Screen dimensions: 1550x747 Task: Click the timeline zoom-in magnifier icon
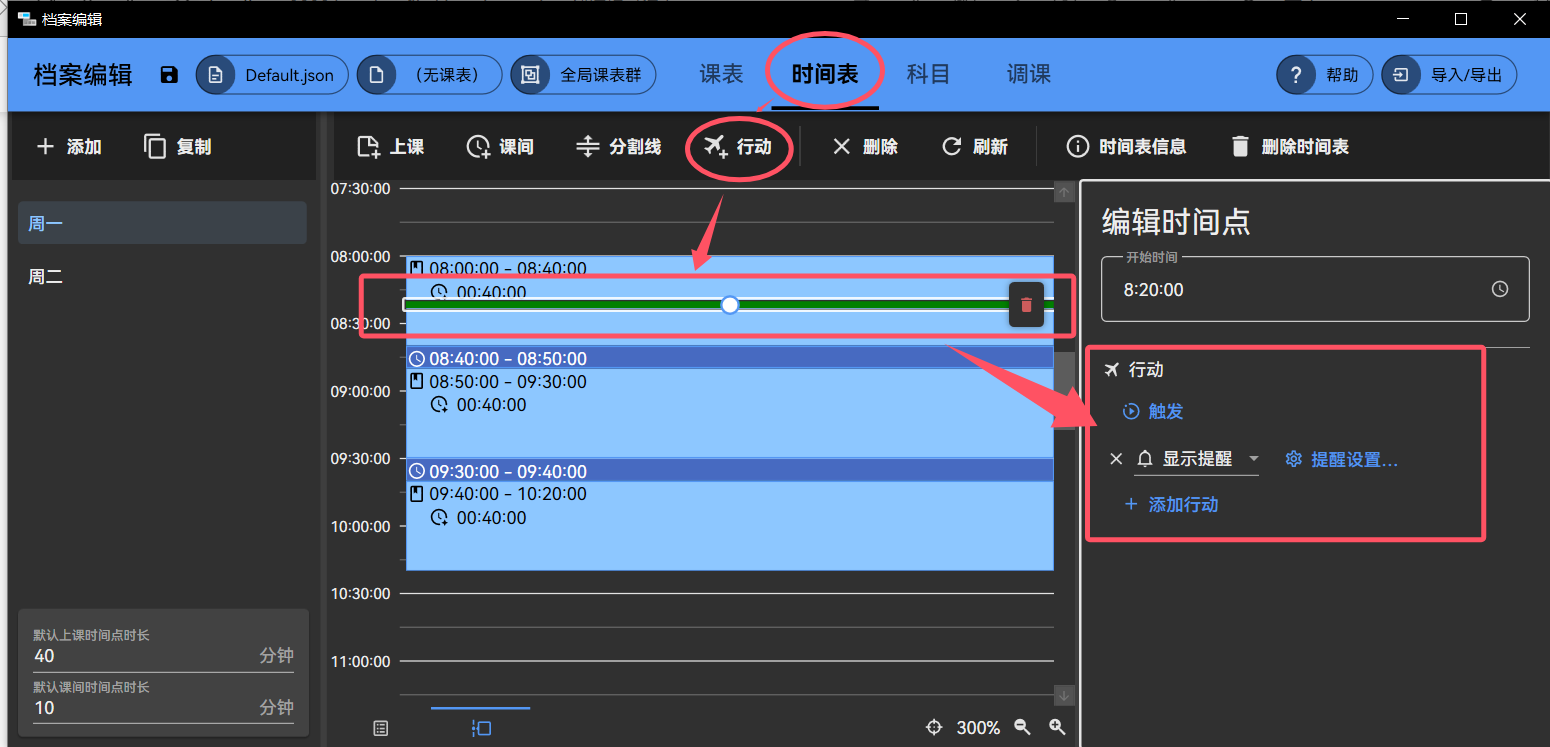pyautogui.click(x=1057, y=727)
